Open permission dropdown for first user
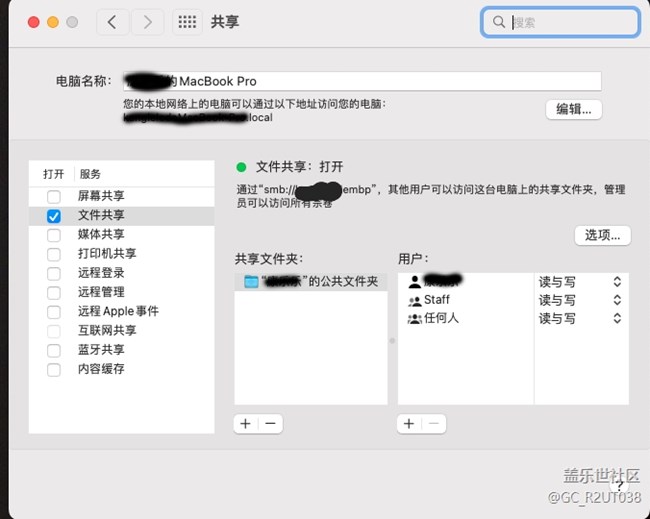650x519 pixels. click(617, 282)
